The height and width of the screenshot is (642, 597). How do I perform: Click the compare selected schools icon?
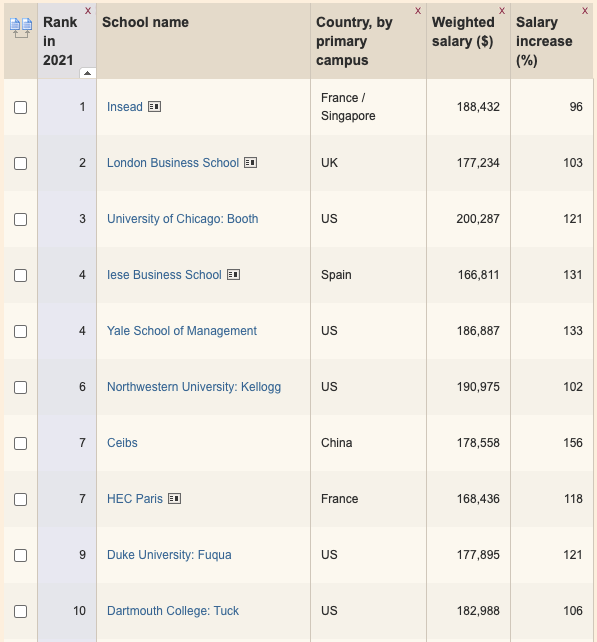pyautogui.click(x=21, y=28)
